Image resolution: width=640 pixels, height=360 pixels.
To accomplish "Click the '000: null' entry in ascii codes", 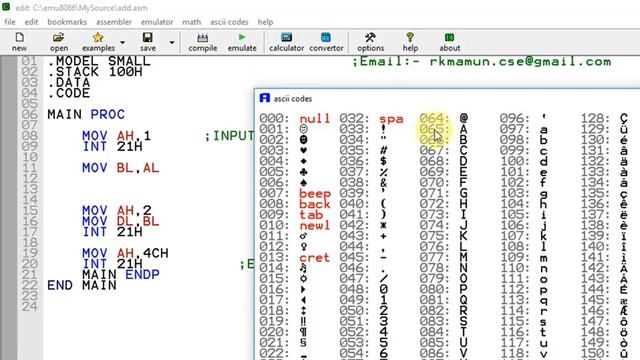I will [x=294, y=118].
